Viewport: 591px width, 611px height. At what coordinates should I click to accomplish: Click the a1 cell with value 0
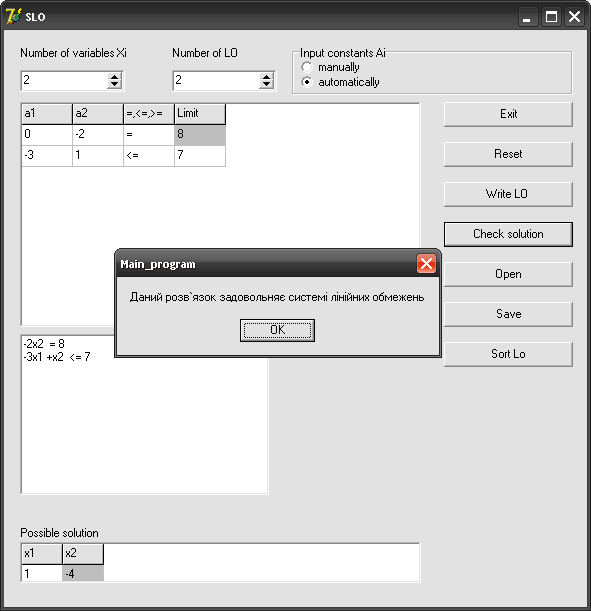(x=47, y=135)
